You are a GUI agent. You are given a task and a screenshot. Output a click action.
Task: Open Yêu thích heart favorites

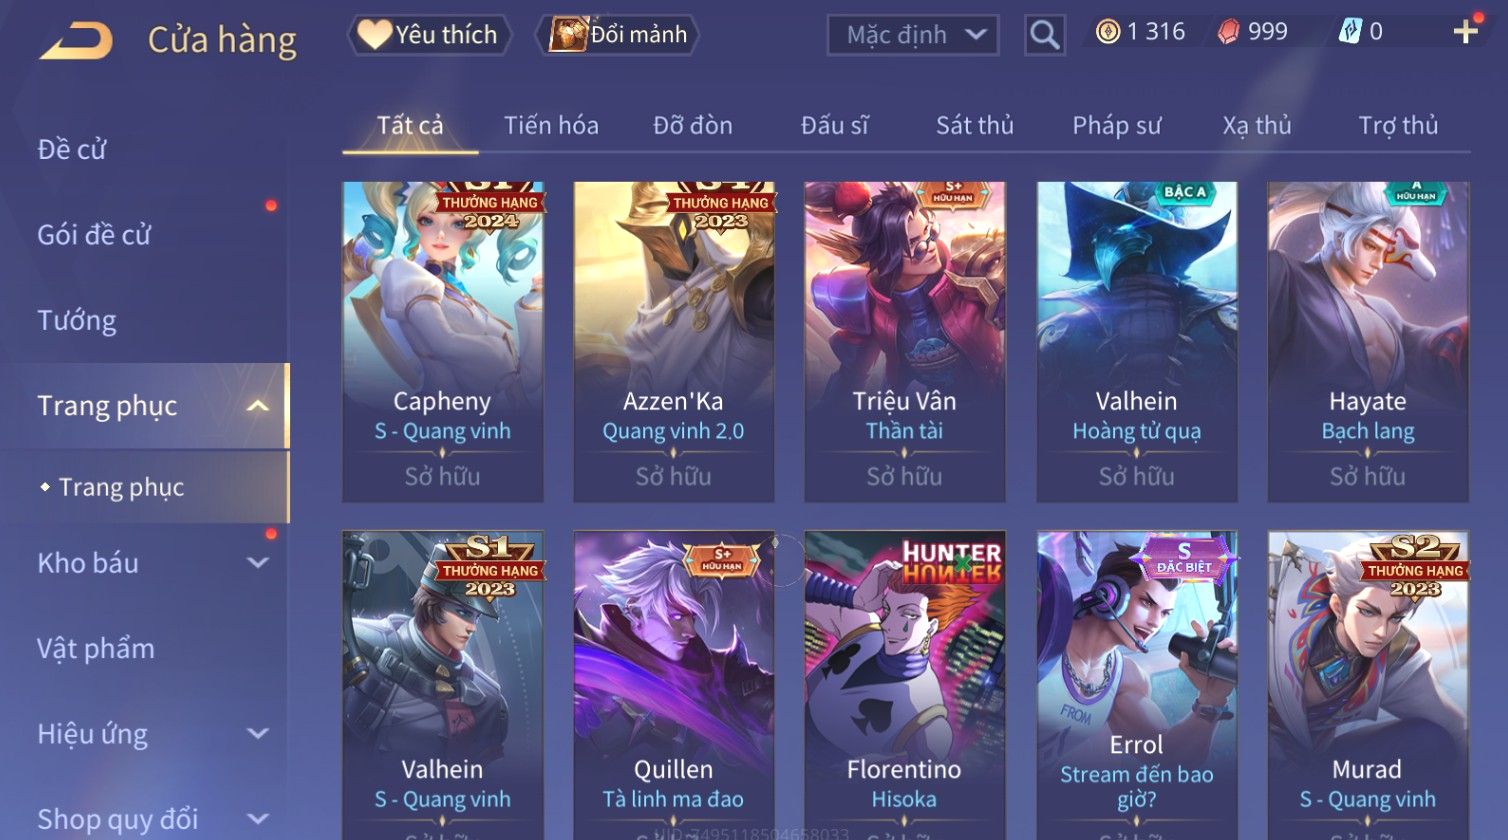429,35
